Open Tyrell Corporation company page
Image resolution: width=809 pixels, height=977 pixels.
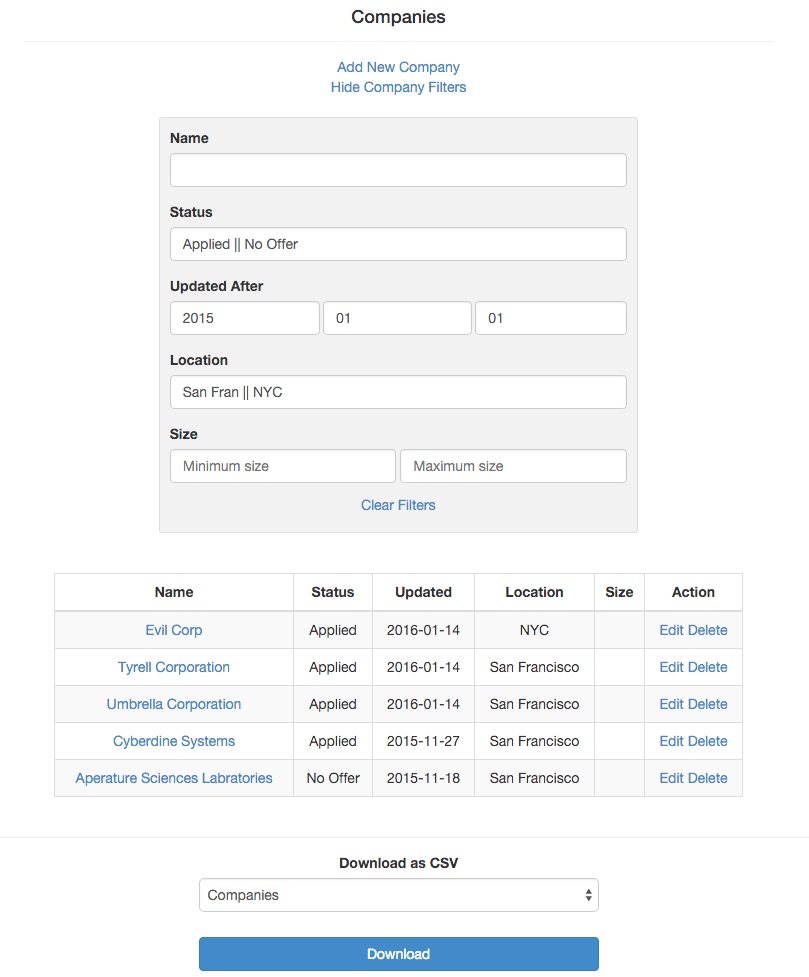coord(174,667)
